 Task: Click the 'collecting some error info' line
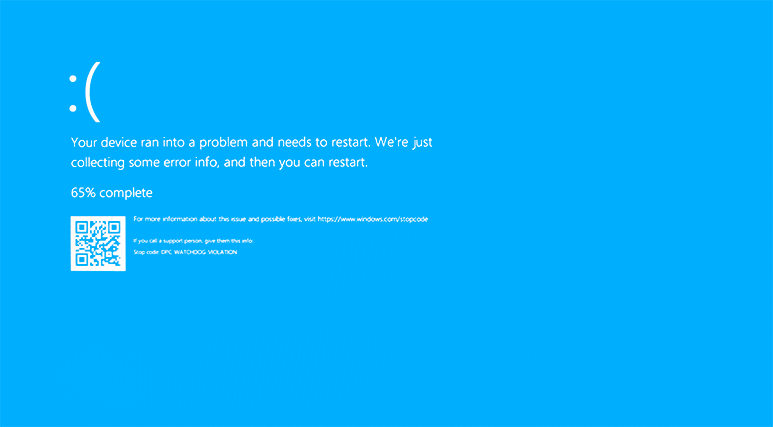[219, 163]
